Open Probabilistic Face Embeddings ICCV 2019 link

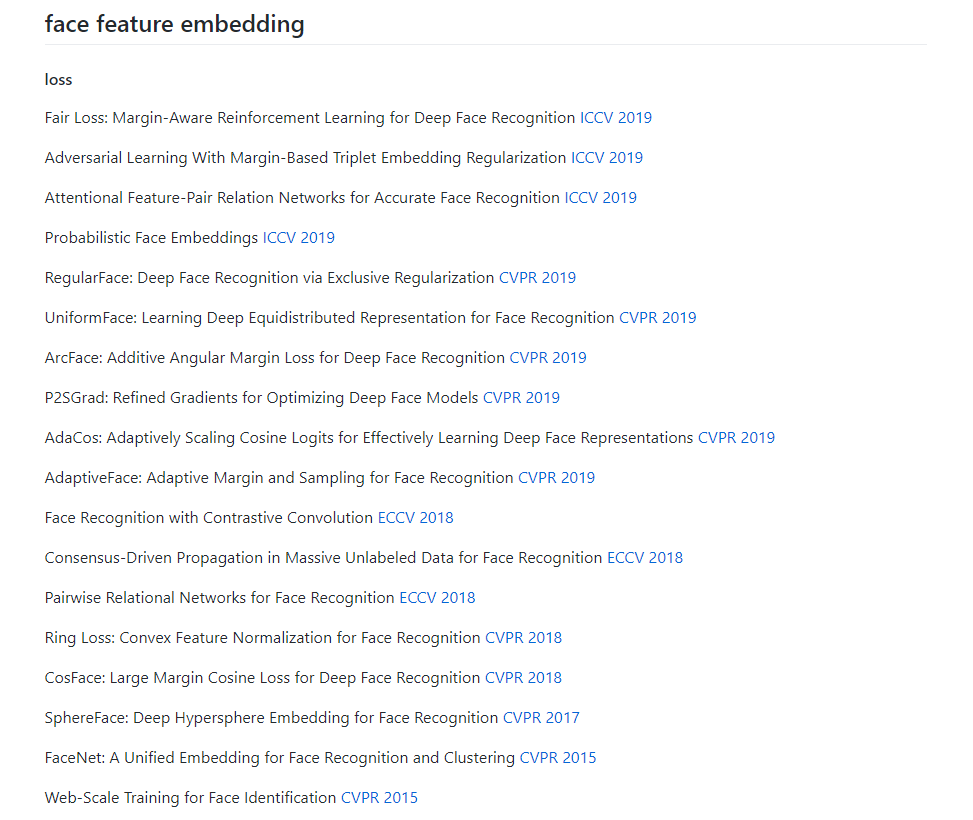pyautogui.click(x=298, y=238)
